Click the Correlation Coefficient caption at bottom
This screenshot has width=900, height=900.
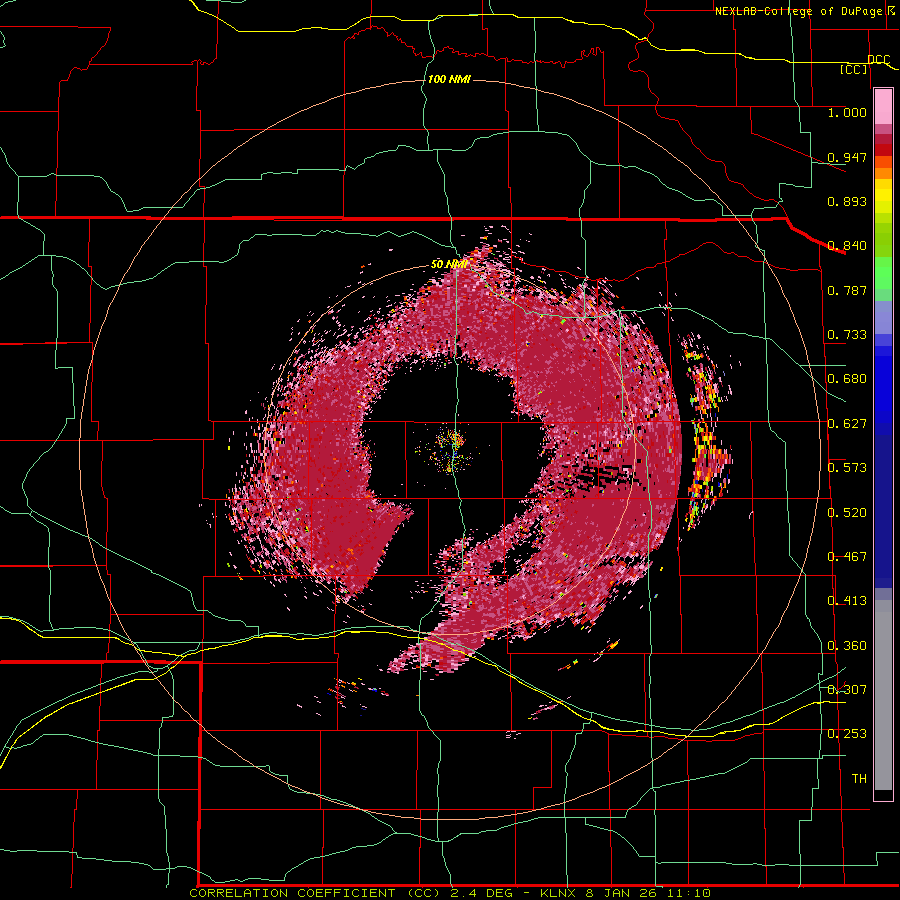pyautogui.click(x=450, y=893)
